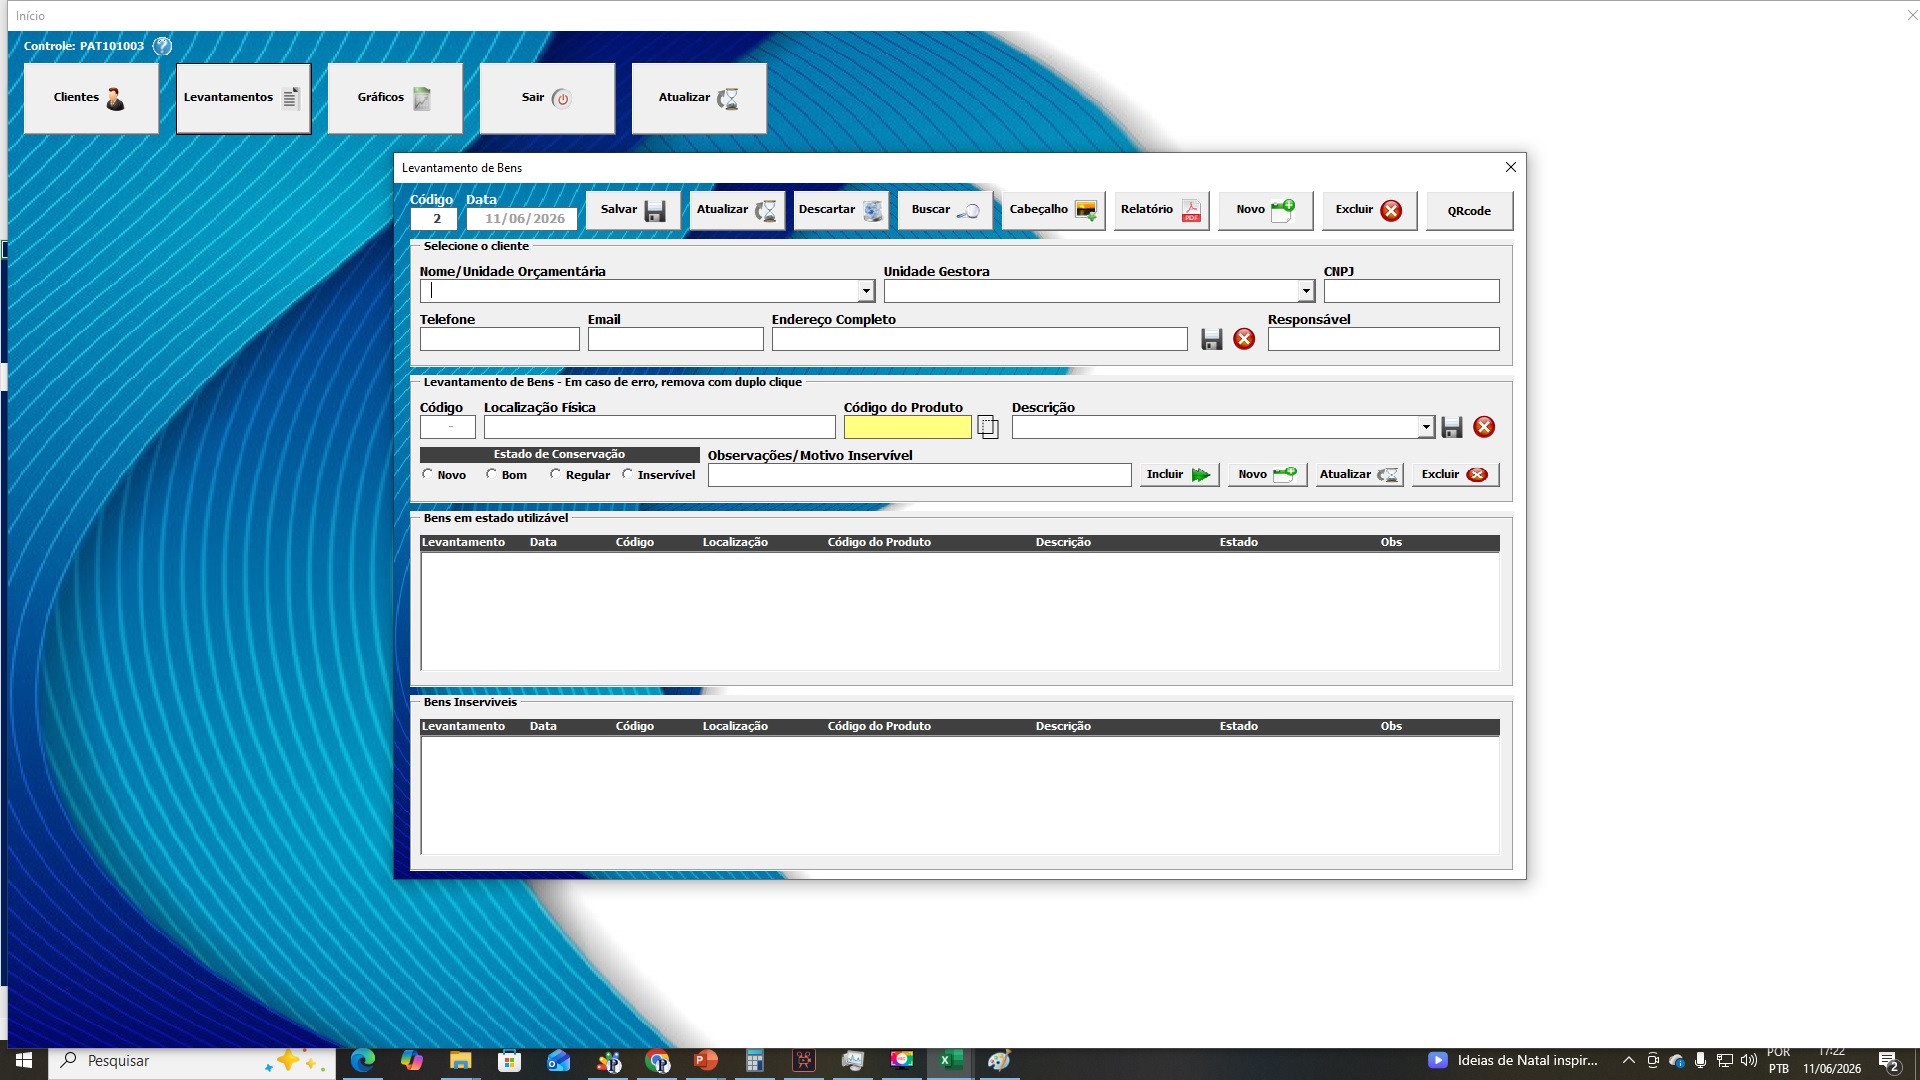
Task: Click the Início window title
Action: point(30,15)
